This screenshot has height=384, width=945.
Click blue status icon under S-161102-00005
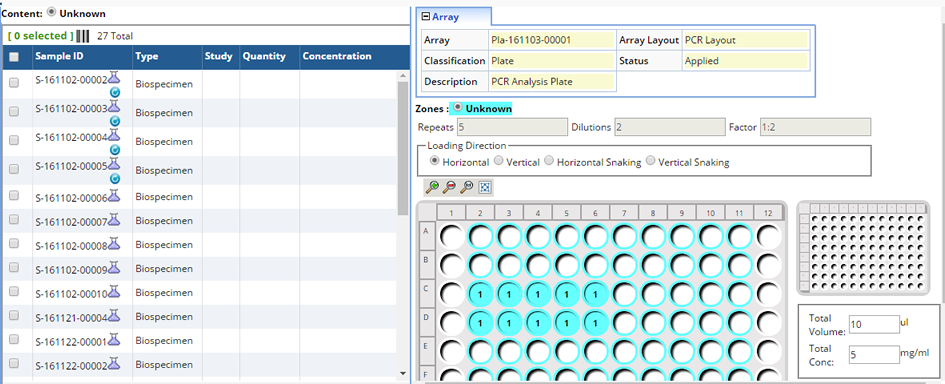point(115,179)
